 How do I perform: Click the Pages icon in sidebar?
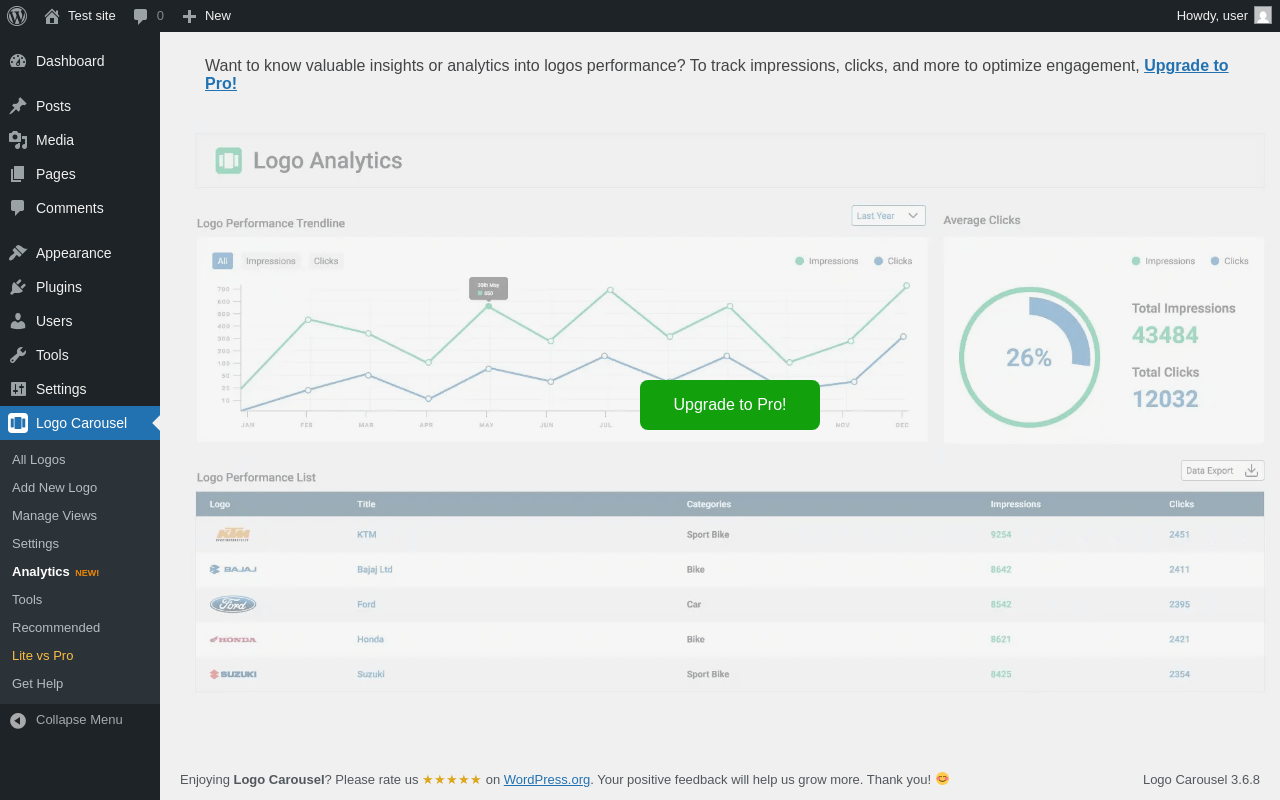18,174
